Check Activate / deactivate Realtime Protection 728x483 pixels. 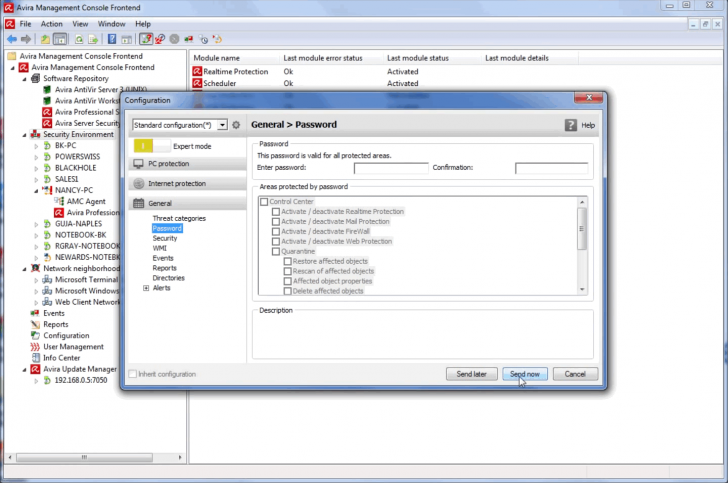(x=276, y=211)
